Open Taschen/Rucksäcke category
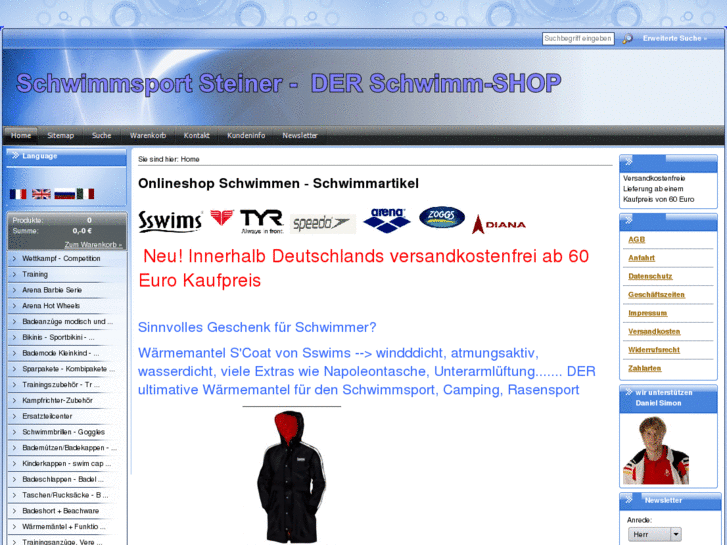727x545 pixels. click(x=67, y=495)
